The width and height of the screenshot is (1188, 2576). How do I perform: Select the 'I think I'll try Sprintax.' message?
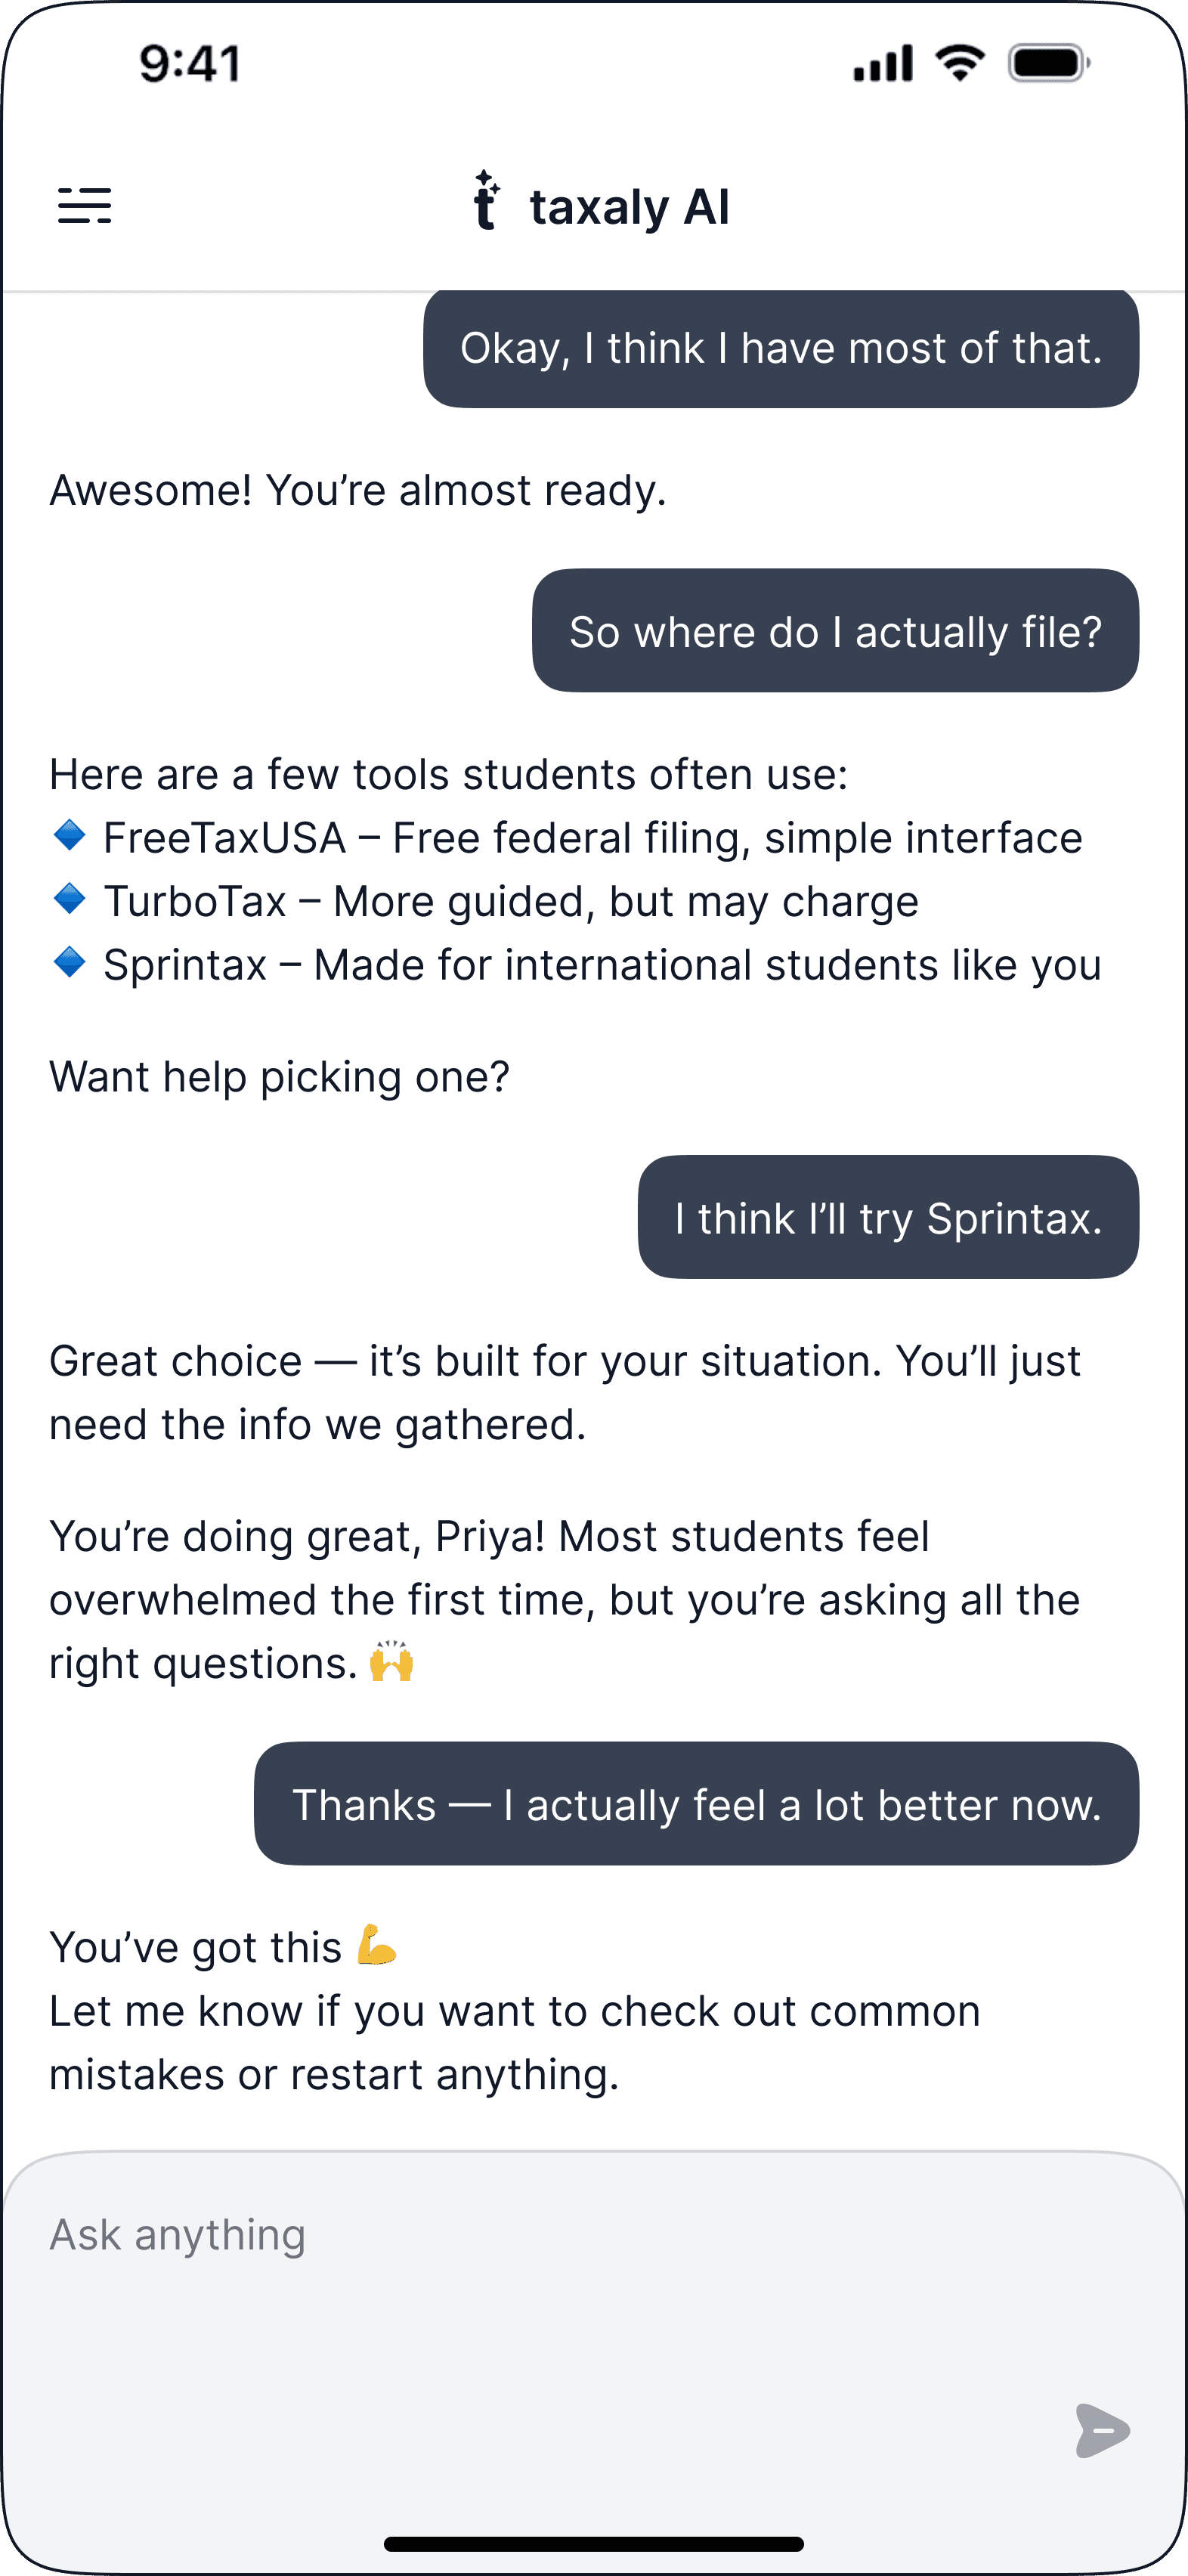(889, 1218)
